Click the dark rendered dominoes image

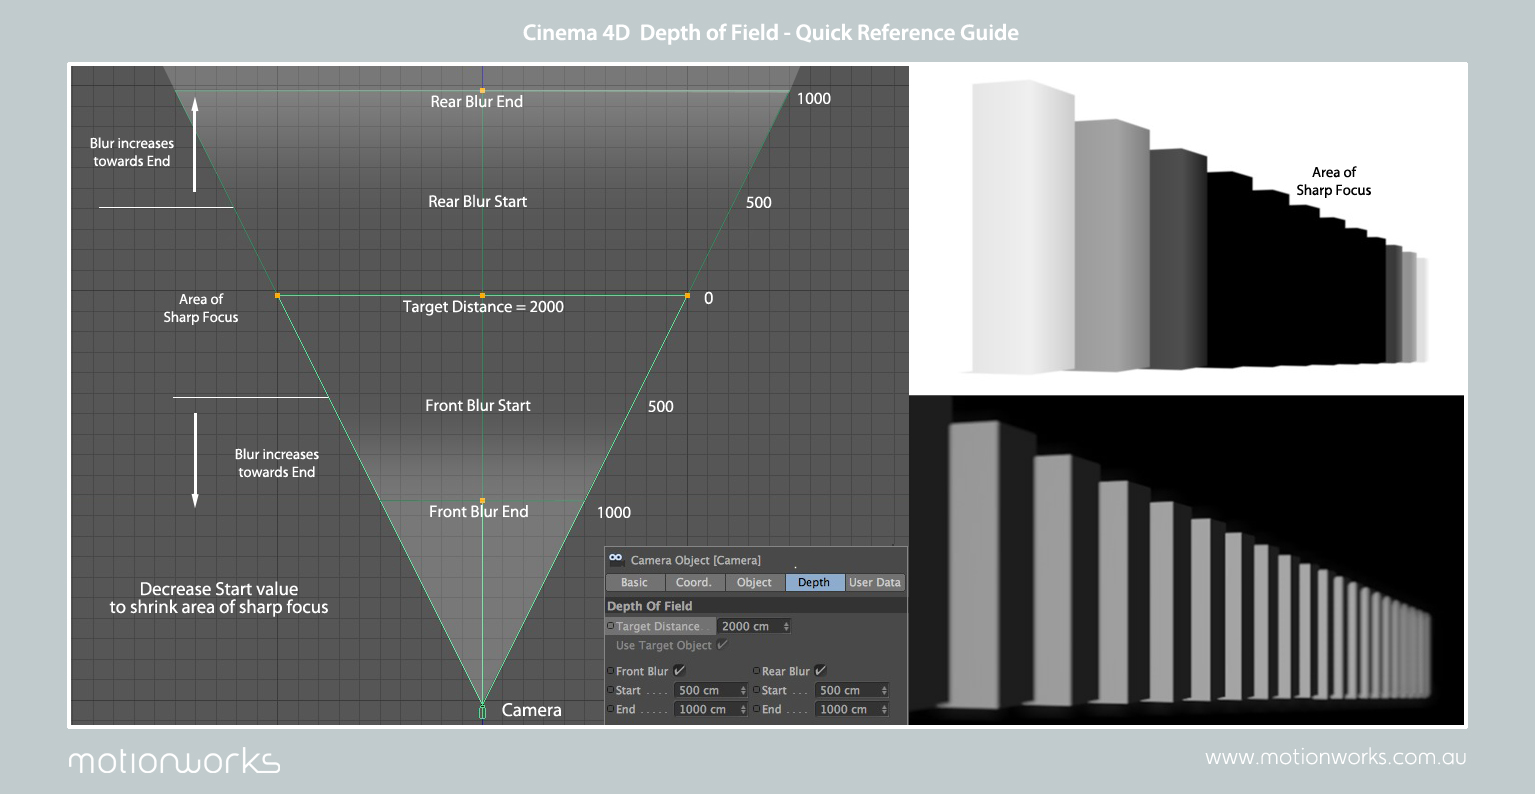(x=1187, y=560)
